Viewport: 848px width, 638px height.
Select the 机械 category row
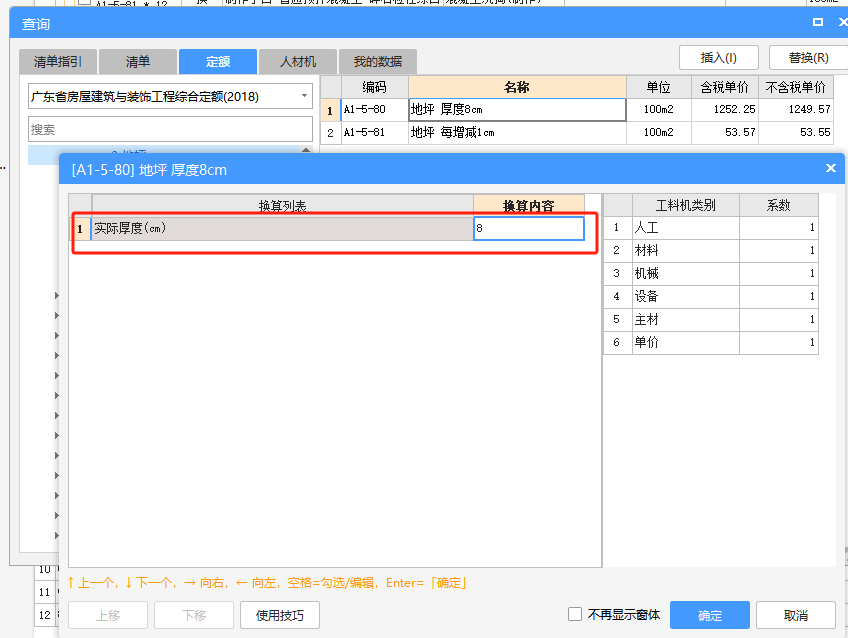point(711,274)
